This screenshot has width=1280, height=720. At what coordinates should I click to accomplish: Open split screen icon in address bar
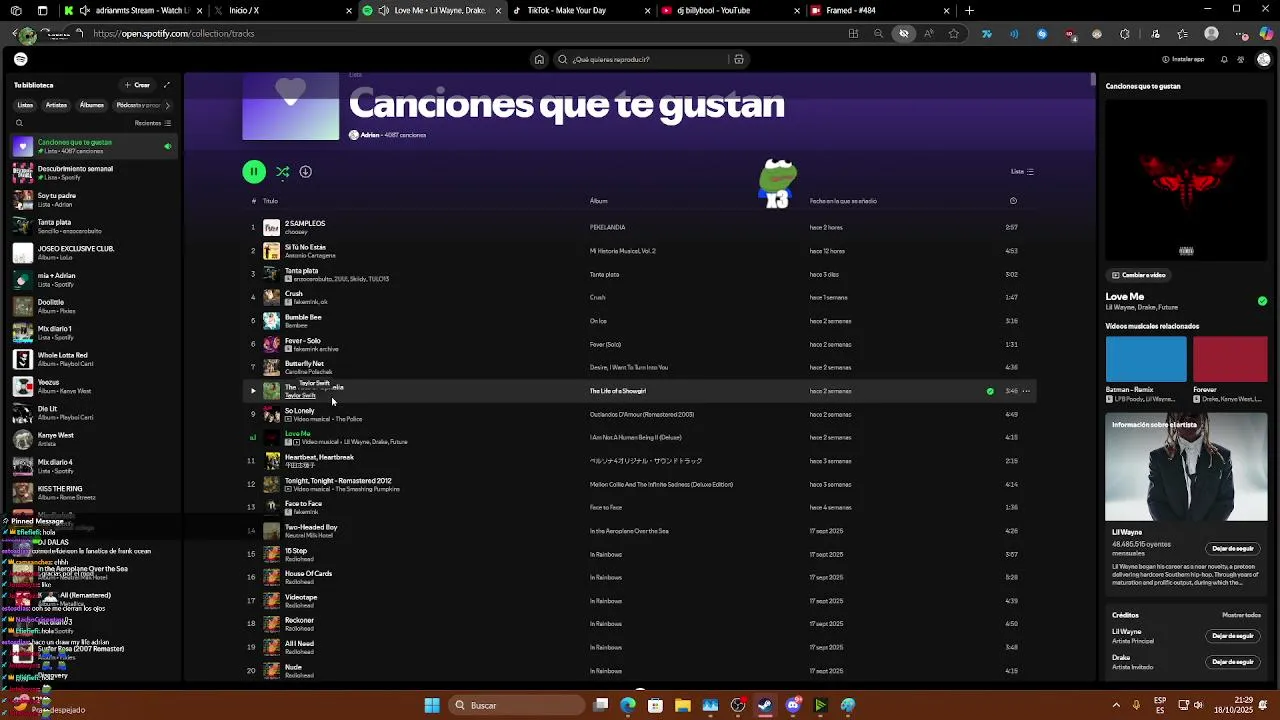[x=853, y=33]
